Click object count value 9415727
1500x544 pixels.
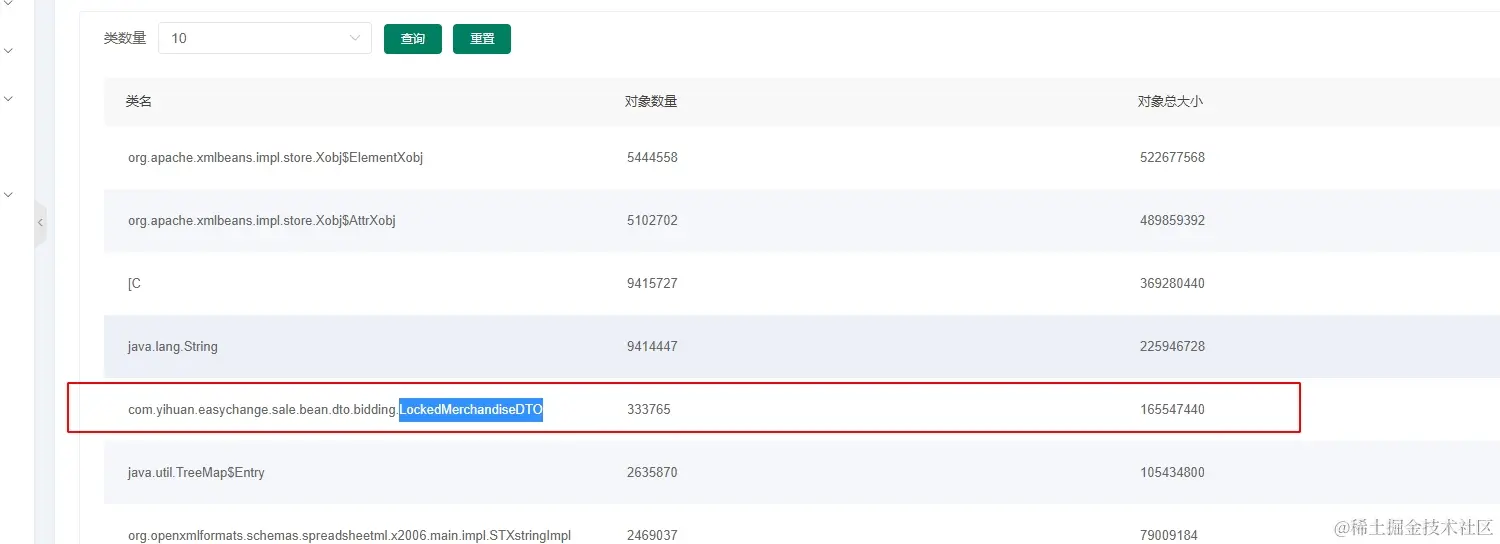coord(652,283)
